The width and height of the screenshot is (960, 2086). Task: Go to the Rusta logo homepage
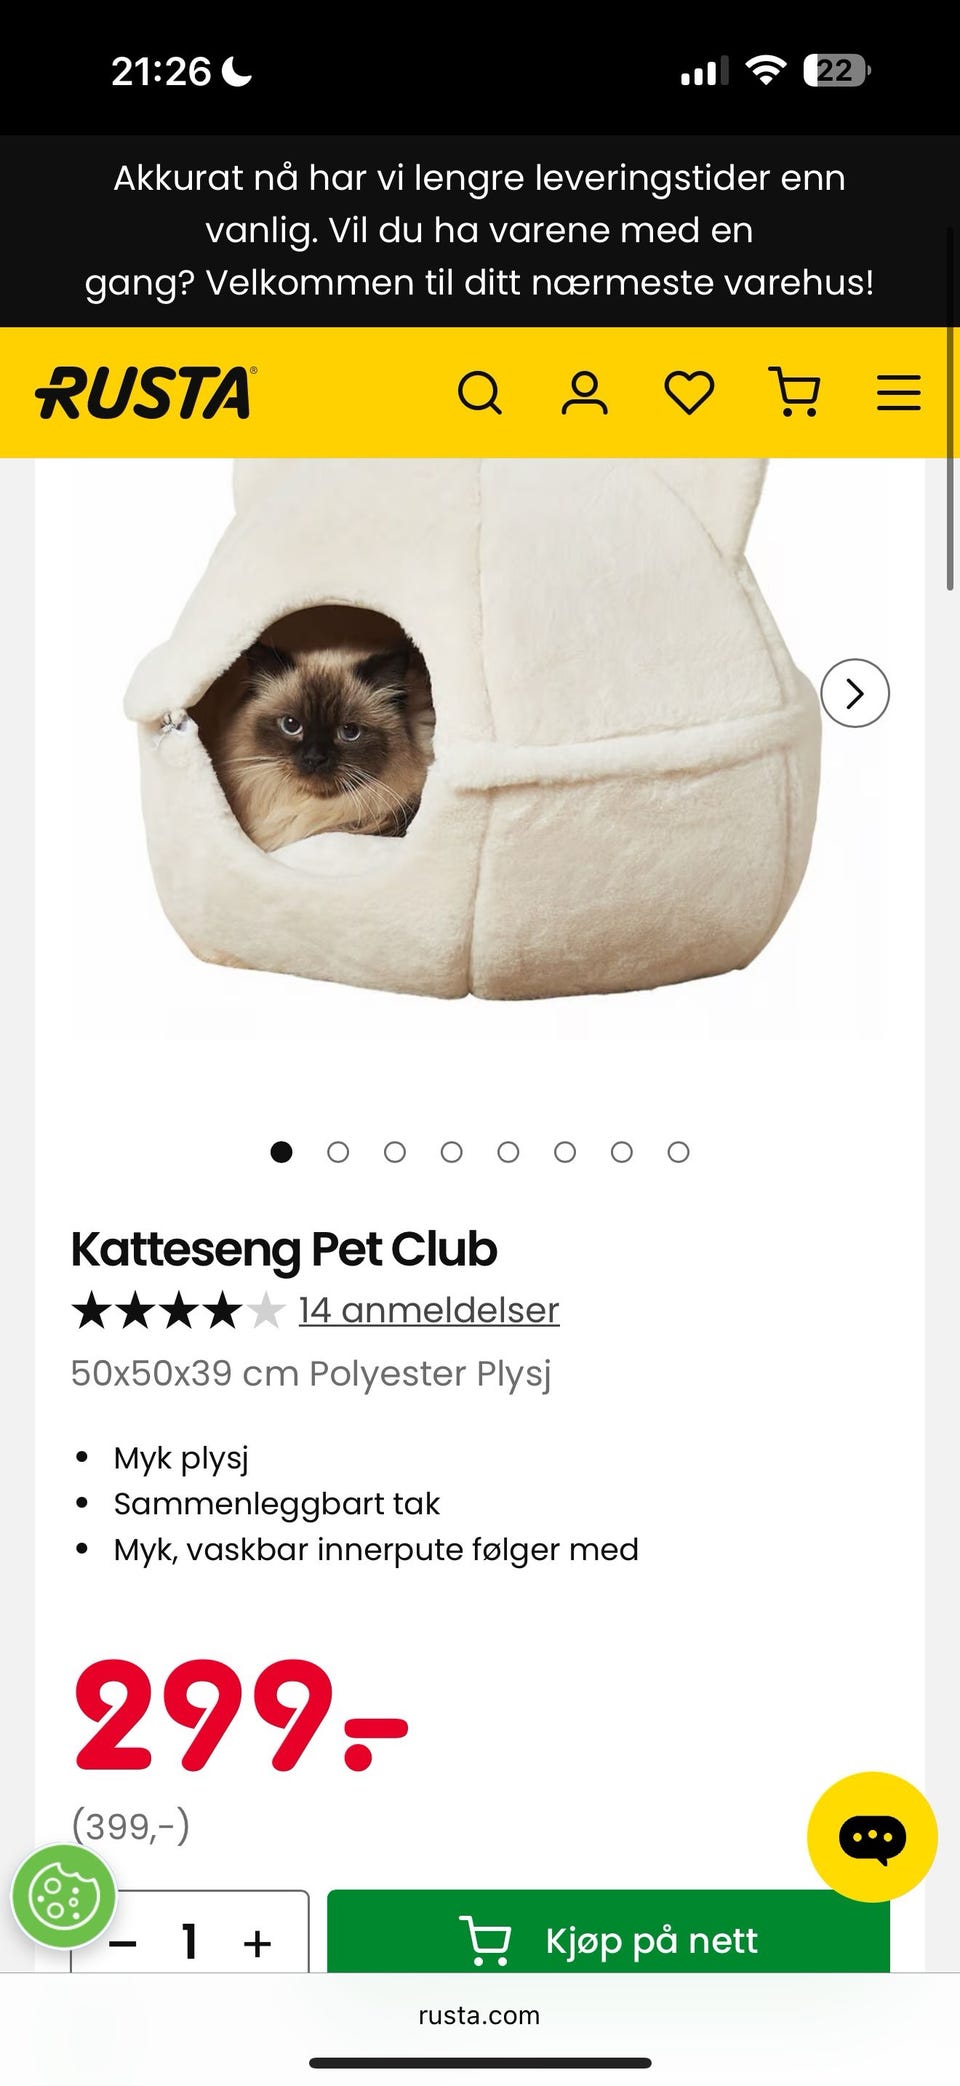click(145, 392)
